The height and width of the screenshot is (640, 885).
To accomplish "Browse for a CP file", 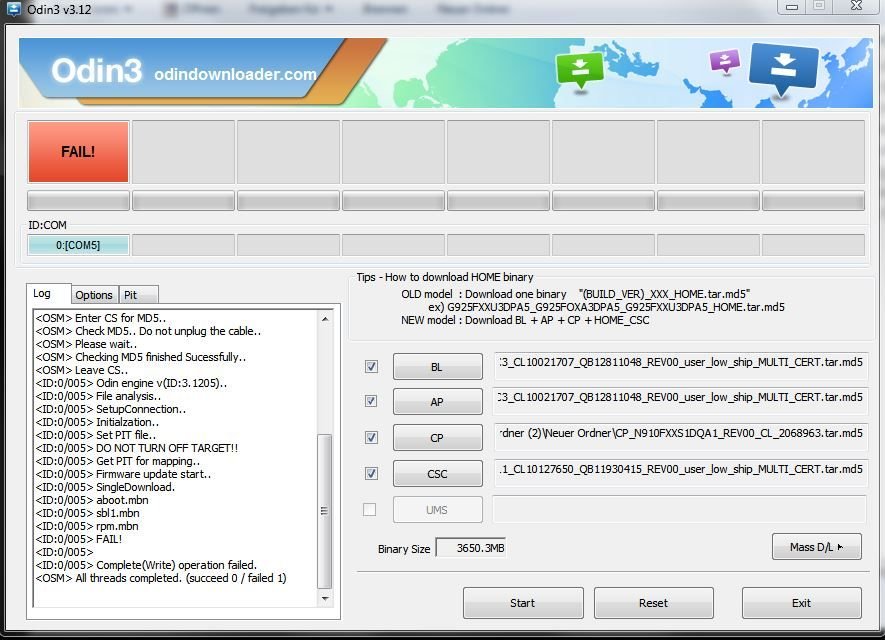I will coord(437,438).
